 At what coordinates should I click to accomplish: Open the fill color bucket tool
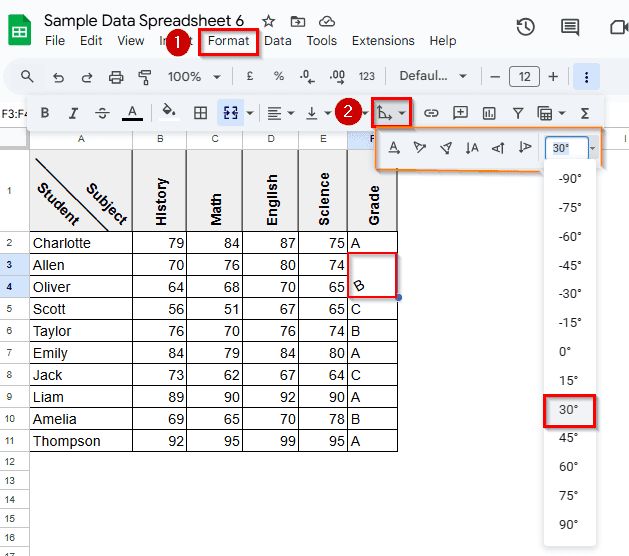169,113
